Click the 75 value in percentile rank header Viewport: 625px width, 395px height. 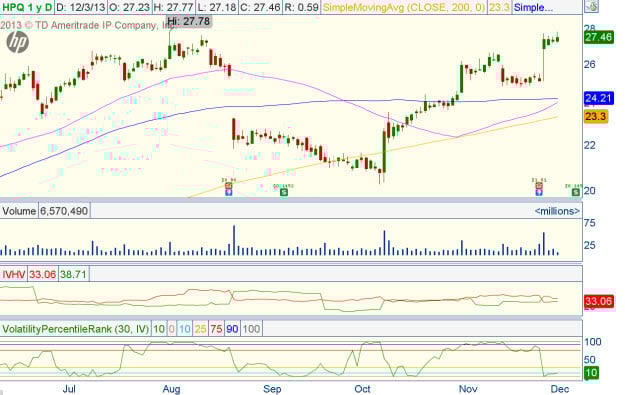[216, 329]
